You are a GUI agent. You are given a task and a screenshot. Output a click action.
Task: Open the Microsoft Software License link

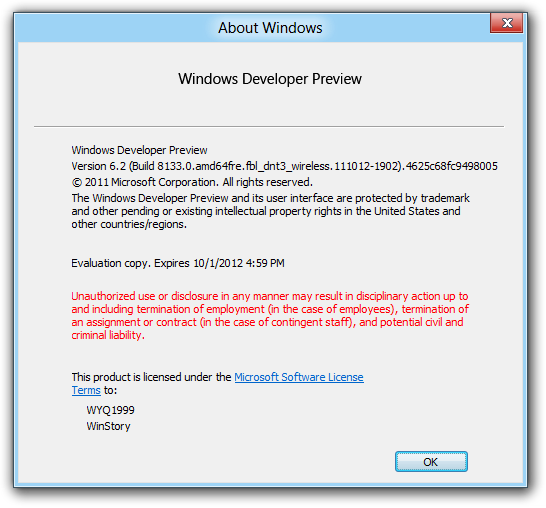coord(299,377)
